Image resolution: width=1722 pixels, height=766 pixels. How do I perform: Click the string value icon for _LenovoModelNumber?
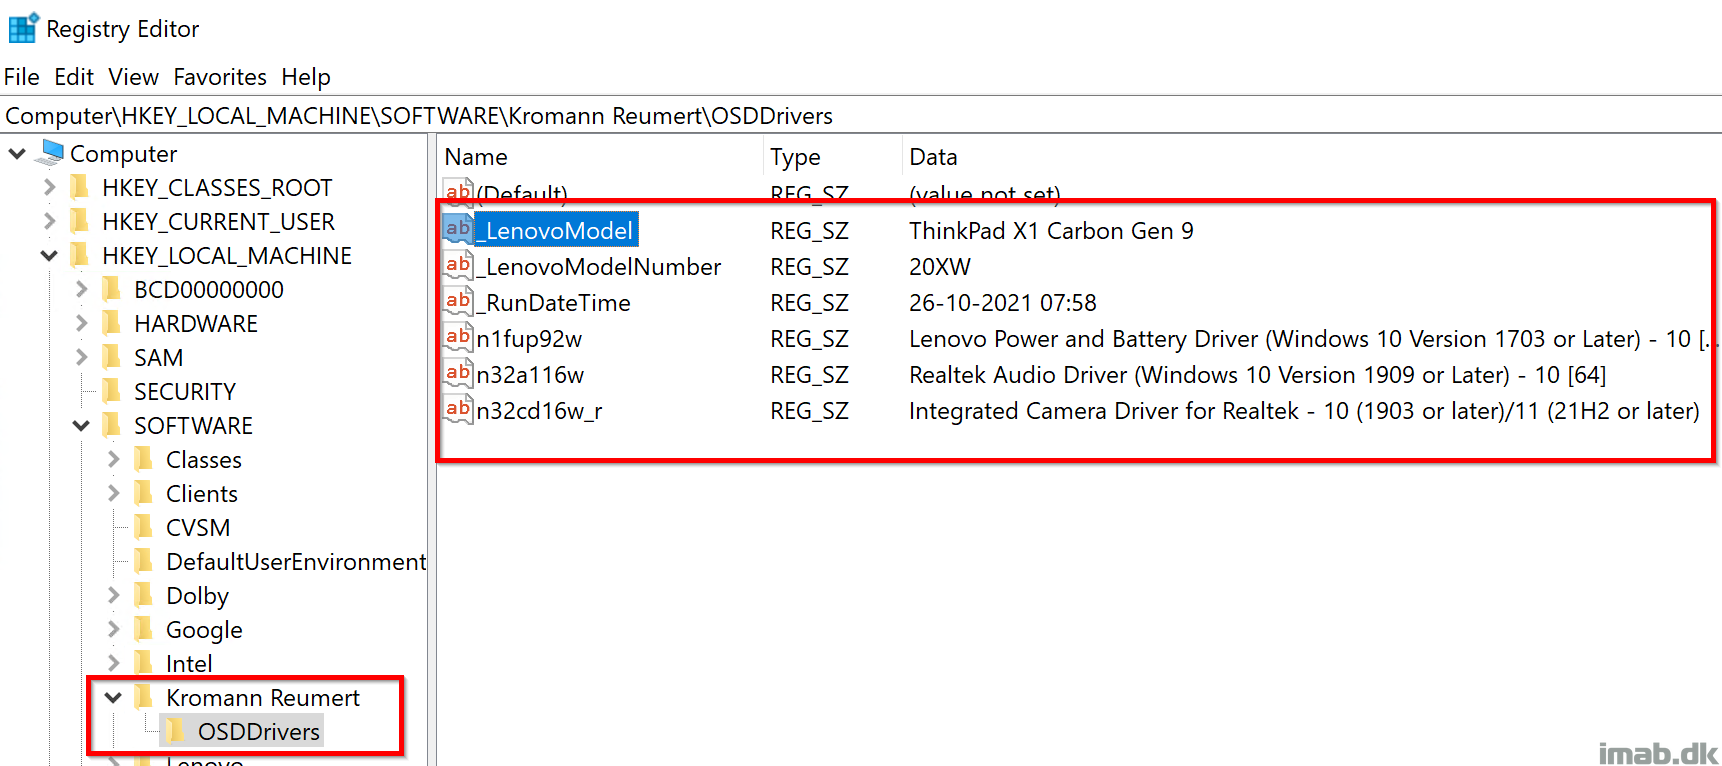[x=458, y=265]
